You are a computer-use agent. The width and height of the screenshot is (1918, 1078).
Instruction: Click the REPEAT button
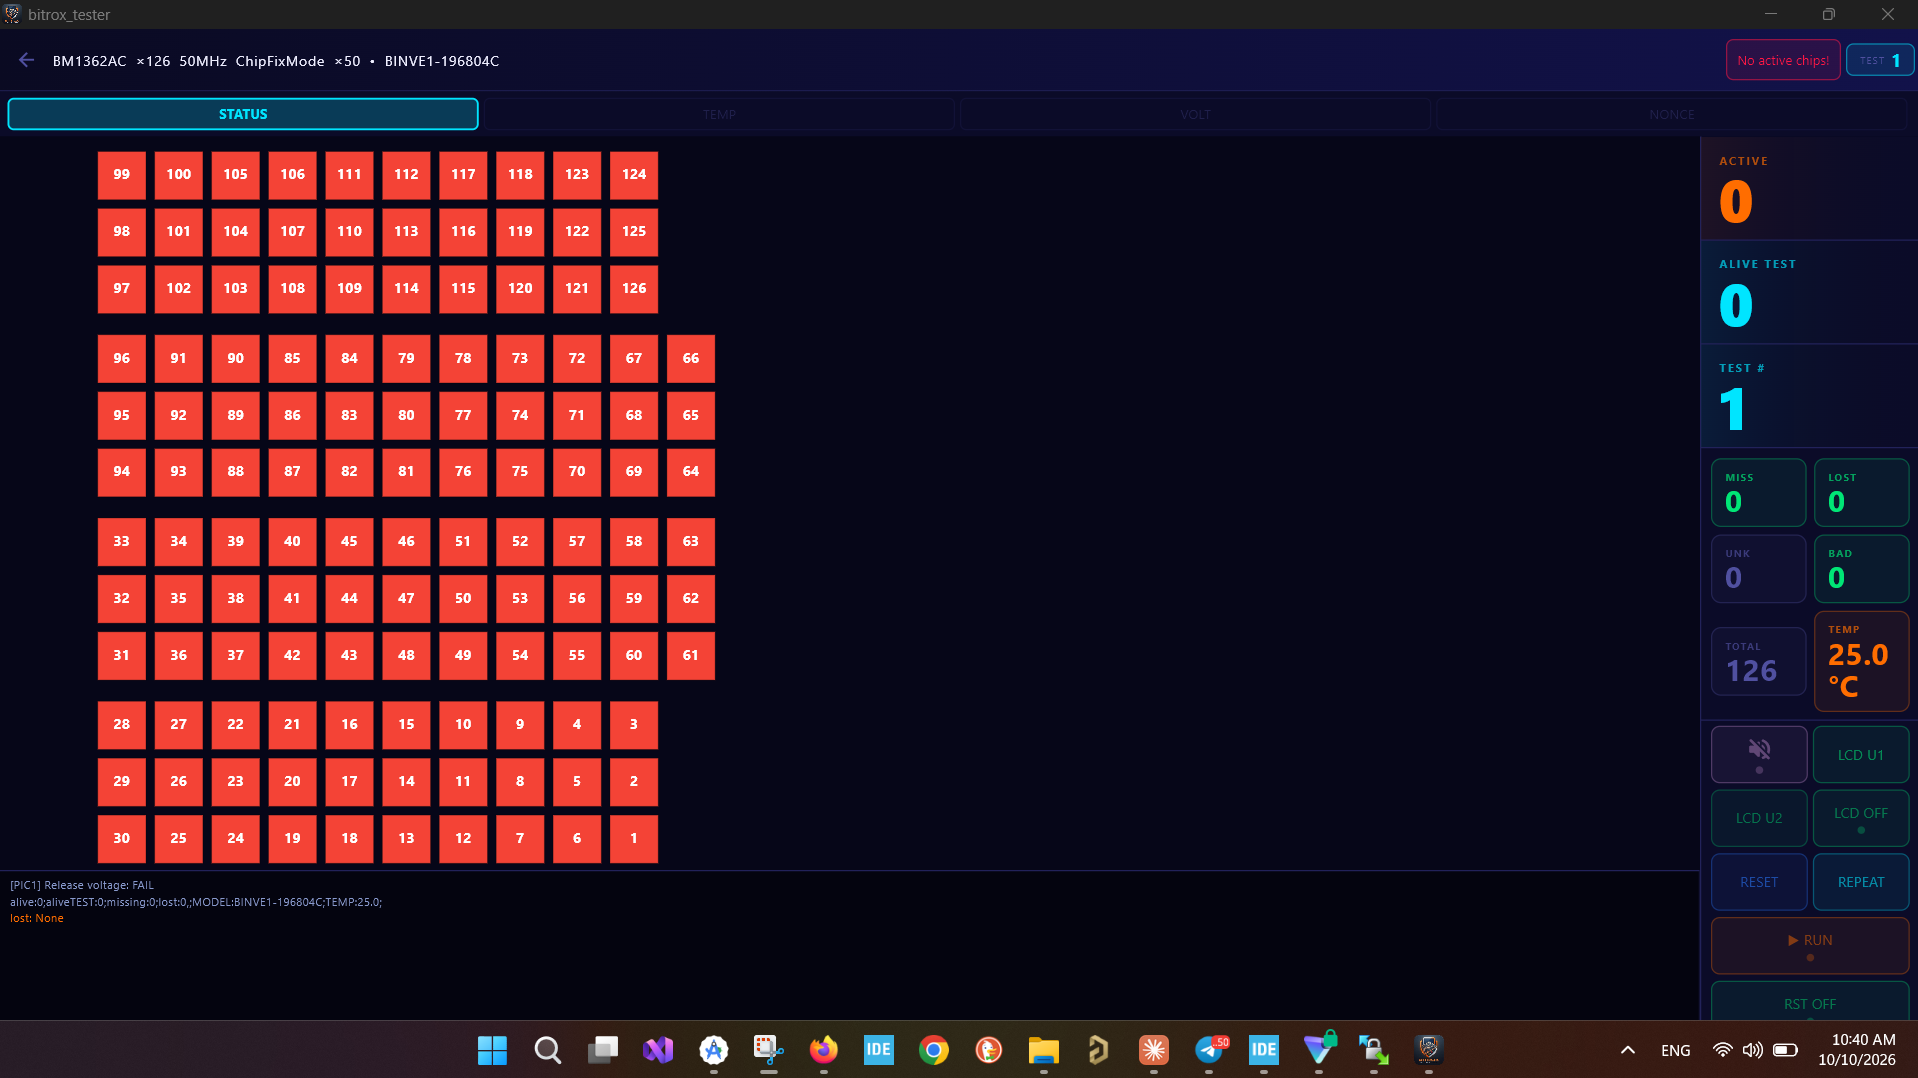pos(1861,882)
